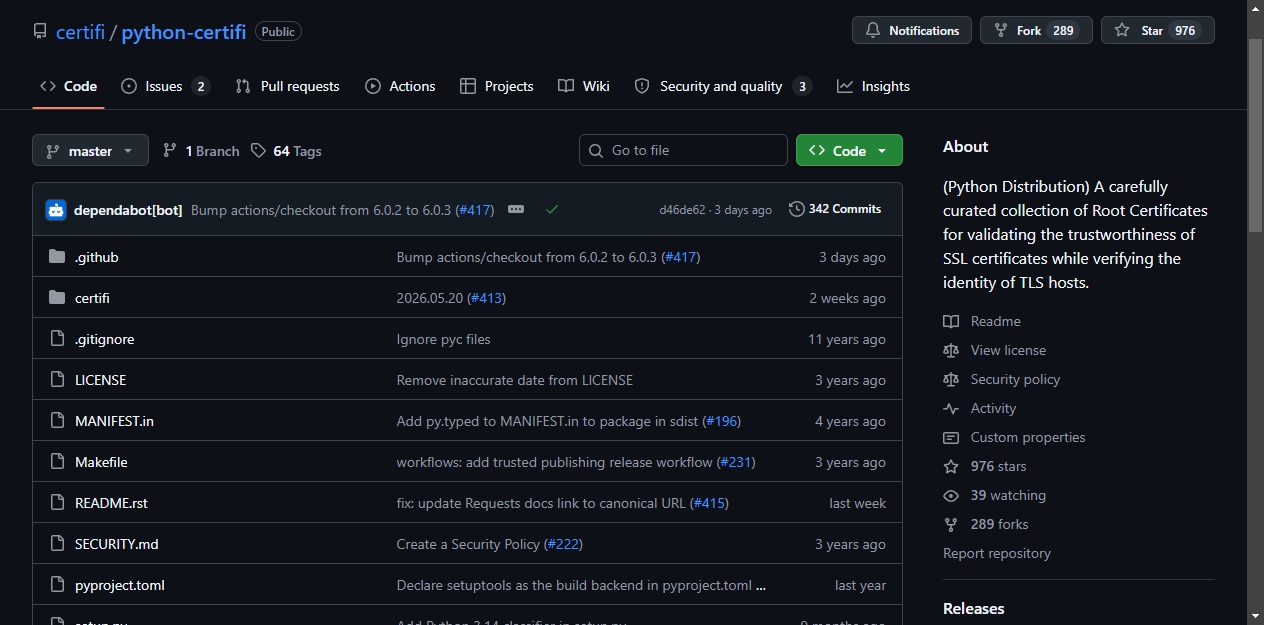Image resolution: width=1264 pixels, height=625 pixels.
Task: Click the file icon next to LICENSE
Action: 57,380
